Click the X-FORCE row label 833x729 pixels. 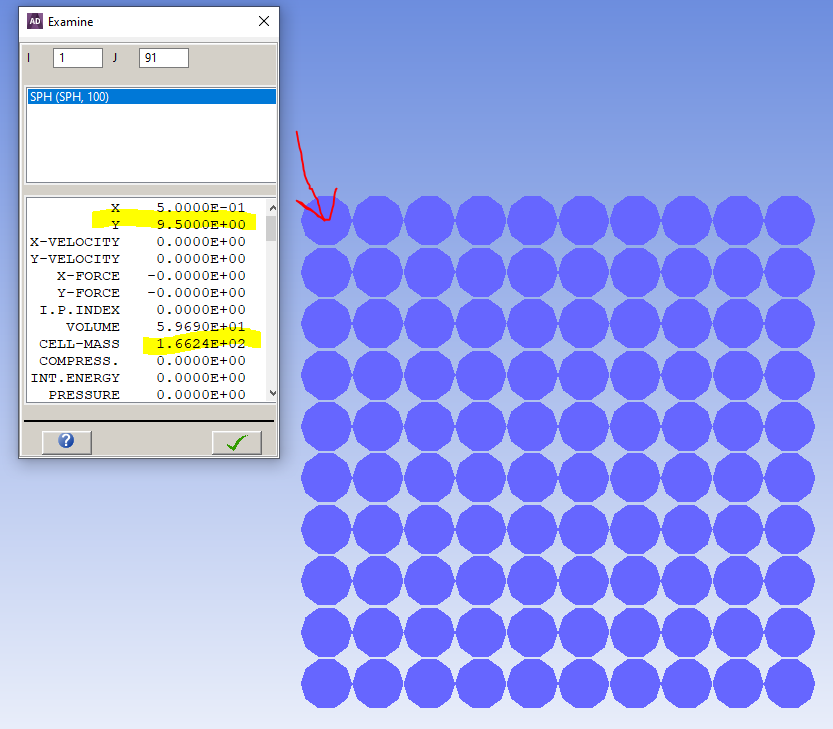(88, 276)
